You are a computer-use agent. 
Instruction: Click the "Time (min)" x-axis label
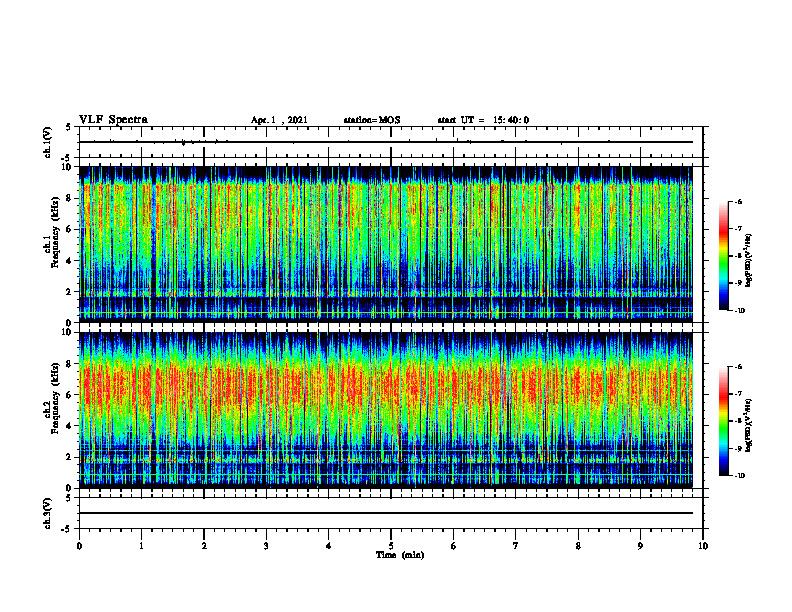click(x=400, y=555)
